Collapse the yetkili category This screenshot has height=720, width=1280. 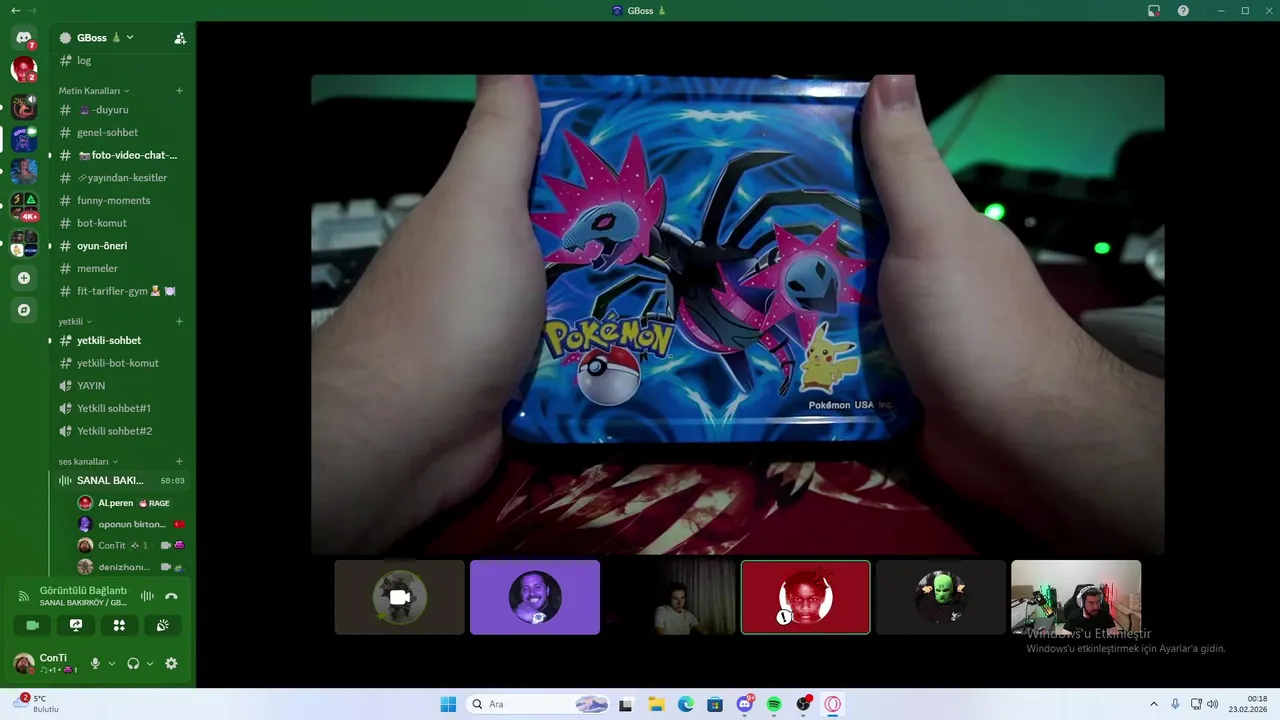click(75, 321)
